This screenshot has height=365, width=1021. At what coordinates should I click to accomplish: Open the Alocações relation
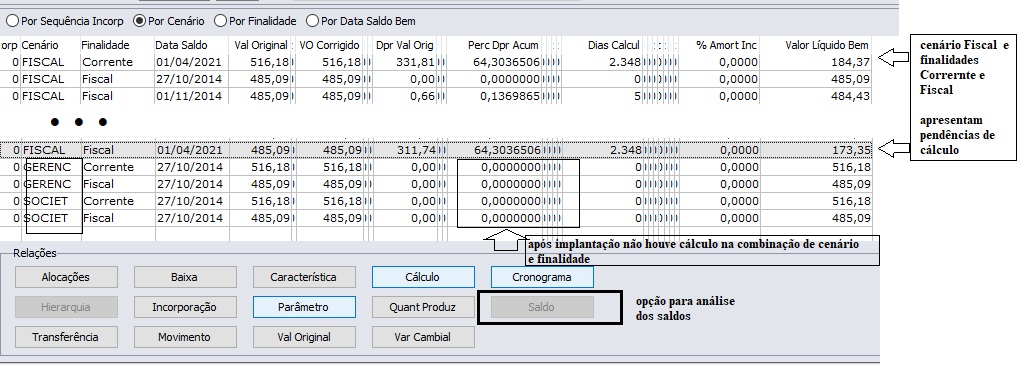(x=66, y=277)
